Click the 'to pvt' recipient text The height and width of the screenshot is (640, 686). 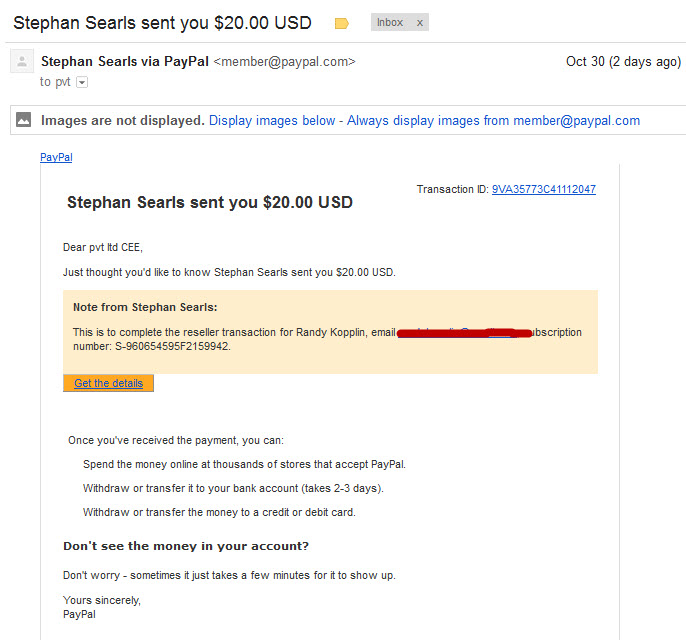[x=55, y=82]
